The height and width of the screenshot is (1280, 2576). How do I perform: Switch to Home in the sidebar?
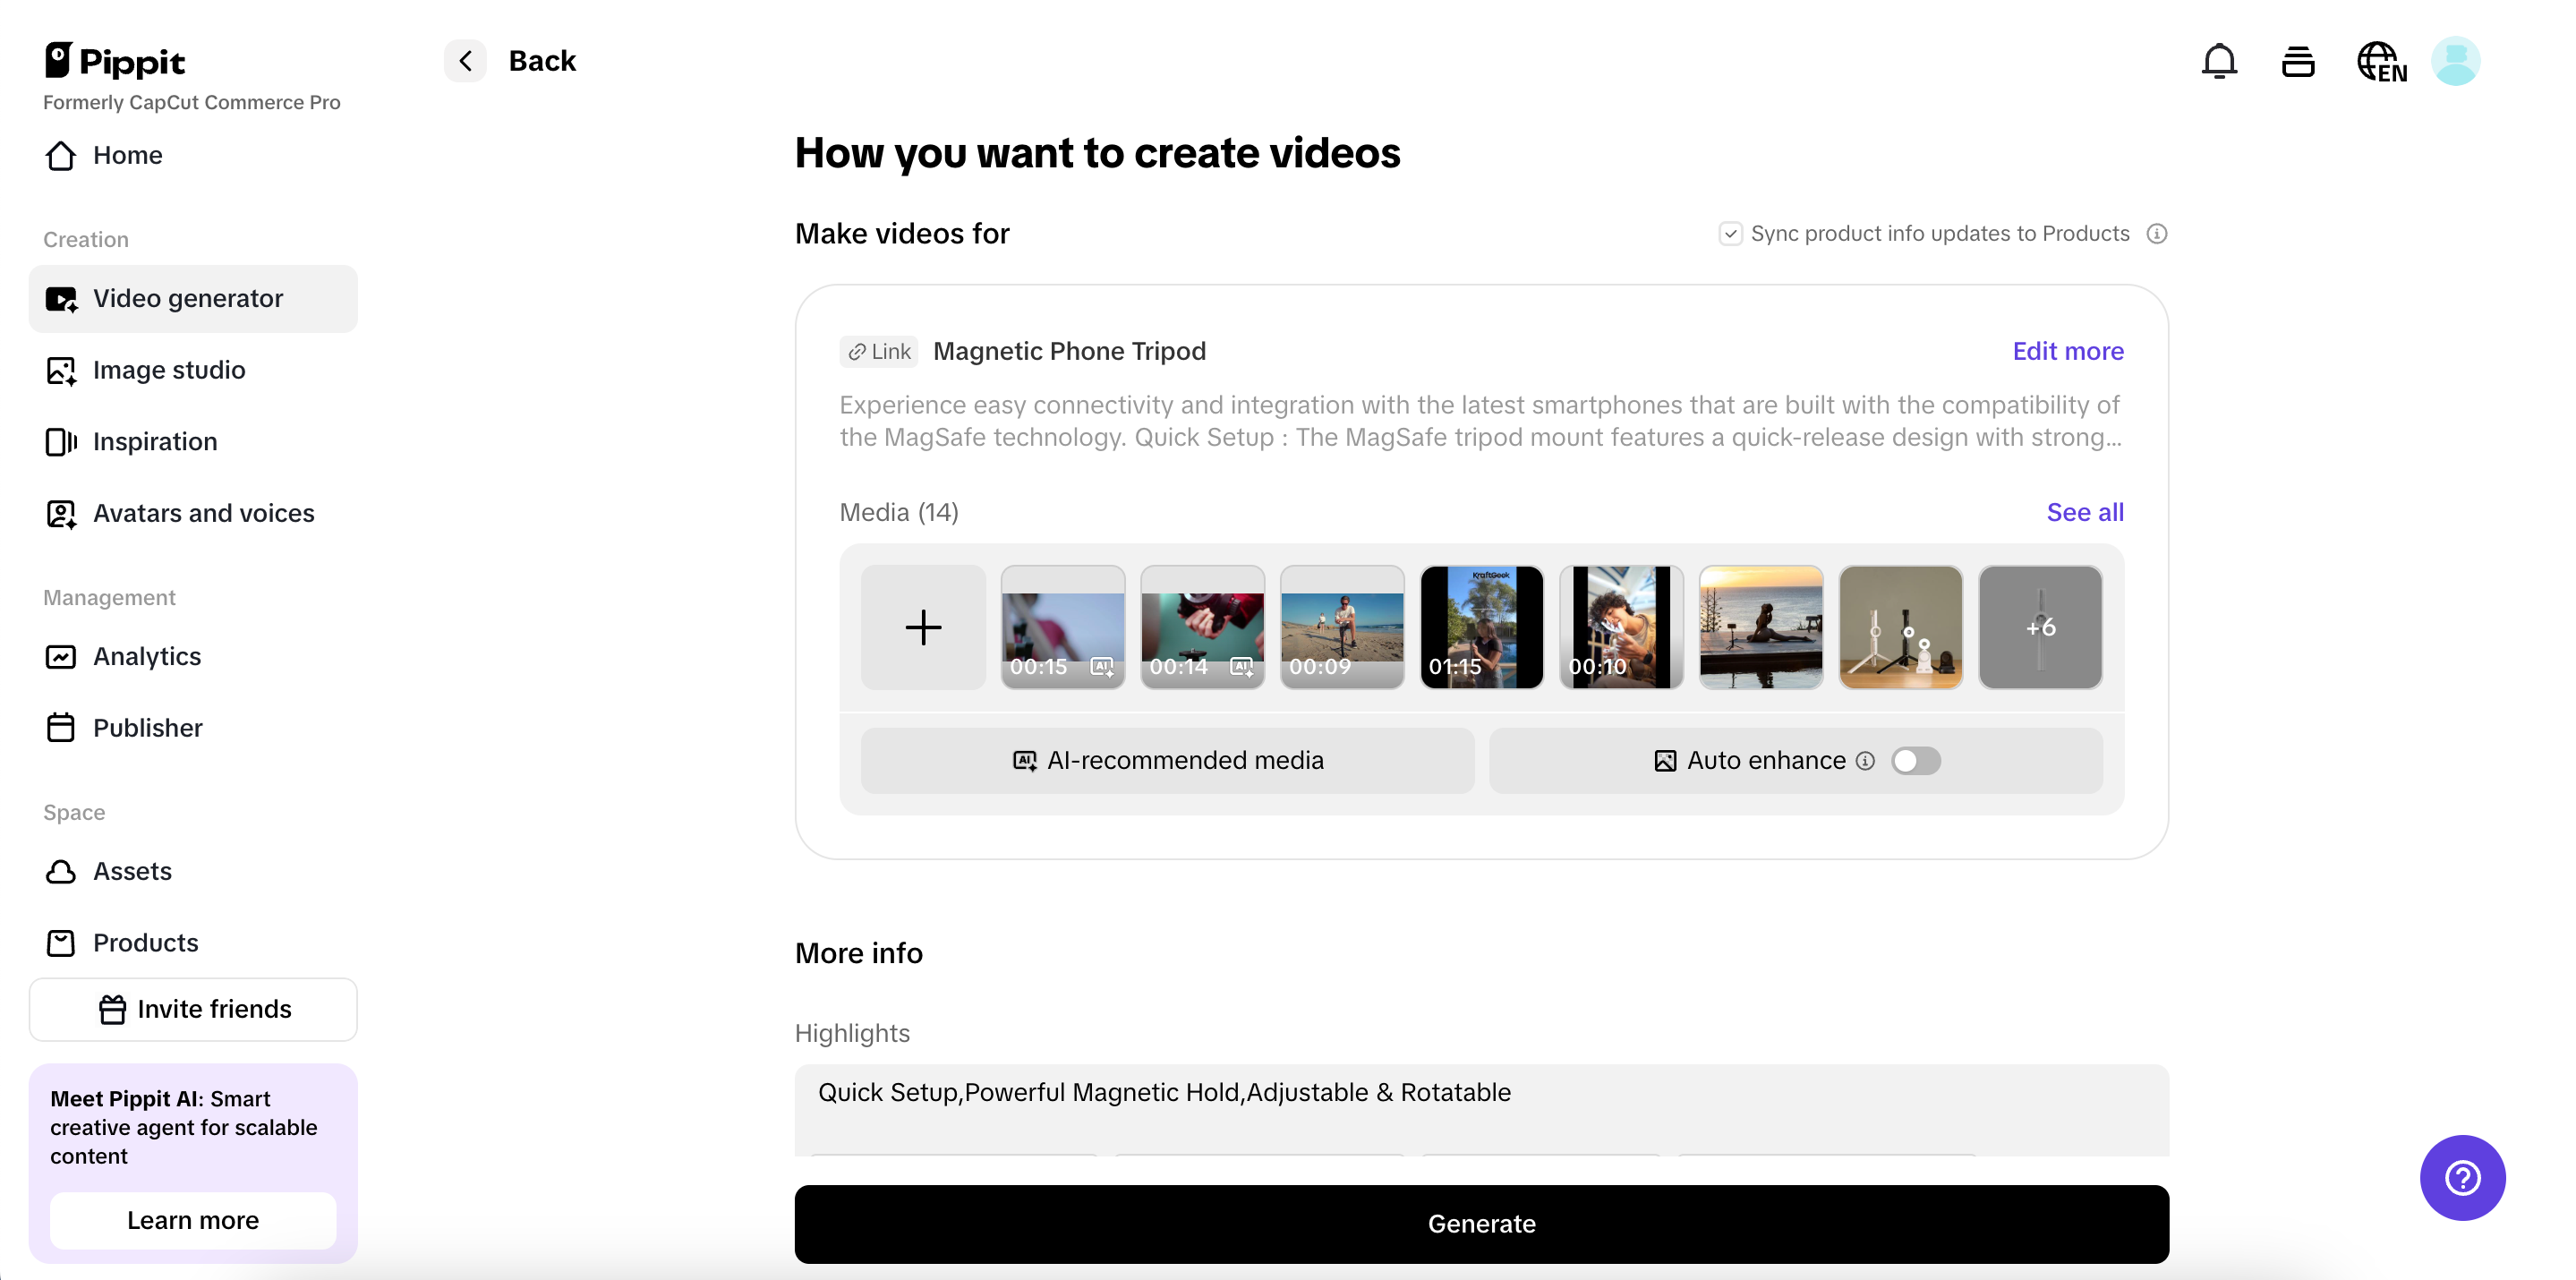point(128,155)
